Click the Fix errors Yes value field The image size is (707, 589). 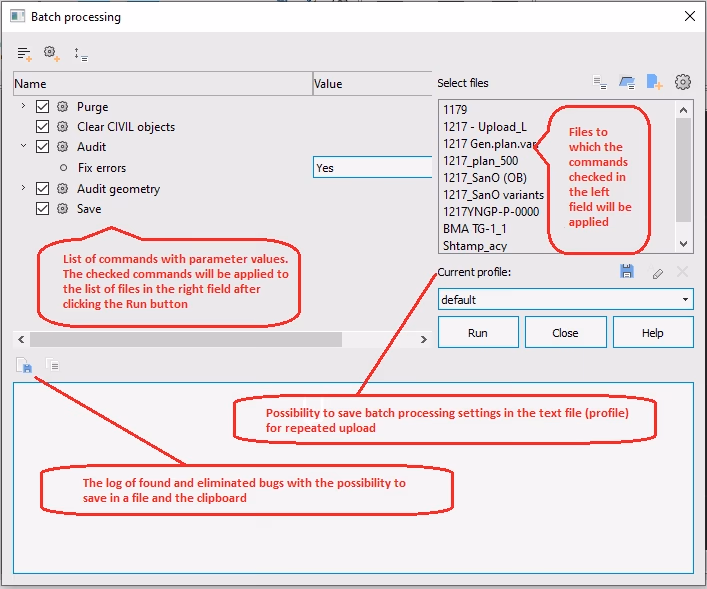(372, 167)
